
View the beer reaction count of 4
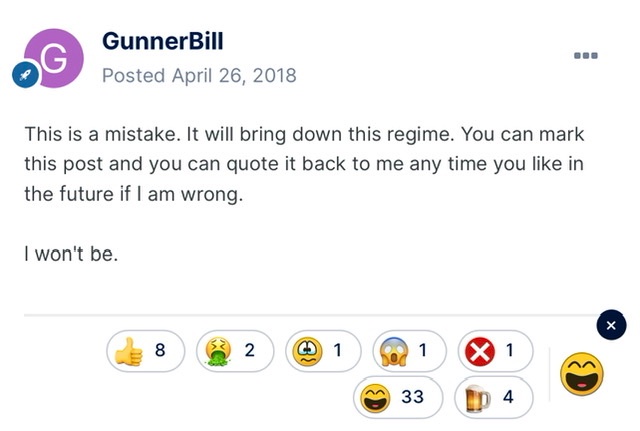(508, 397)
